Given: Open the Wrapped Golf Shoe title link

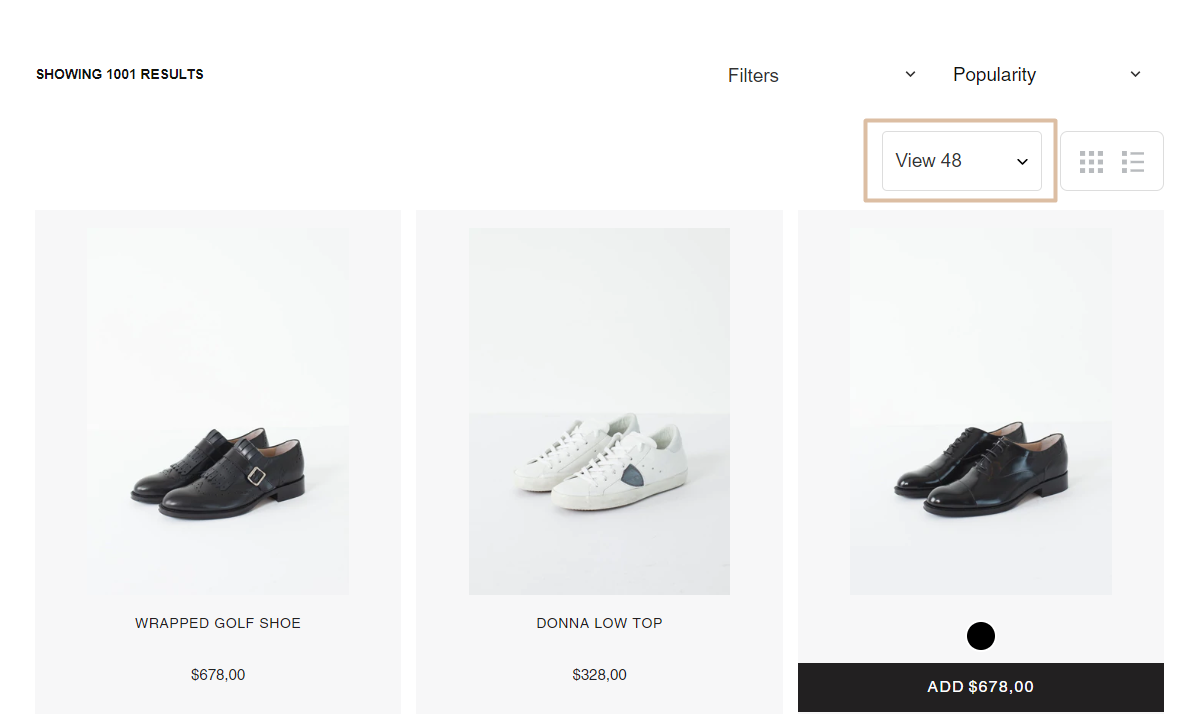Looking at the screenshot, I should coord(218,623).
